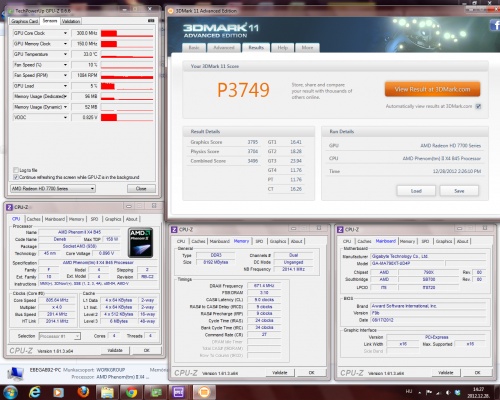Click the Load button in Run Details
Image resolution: width=500 pixels, height=400 pixels.
(416, 191)
